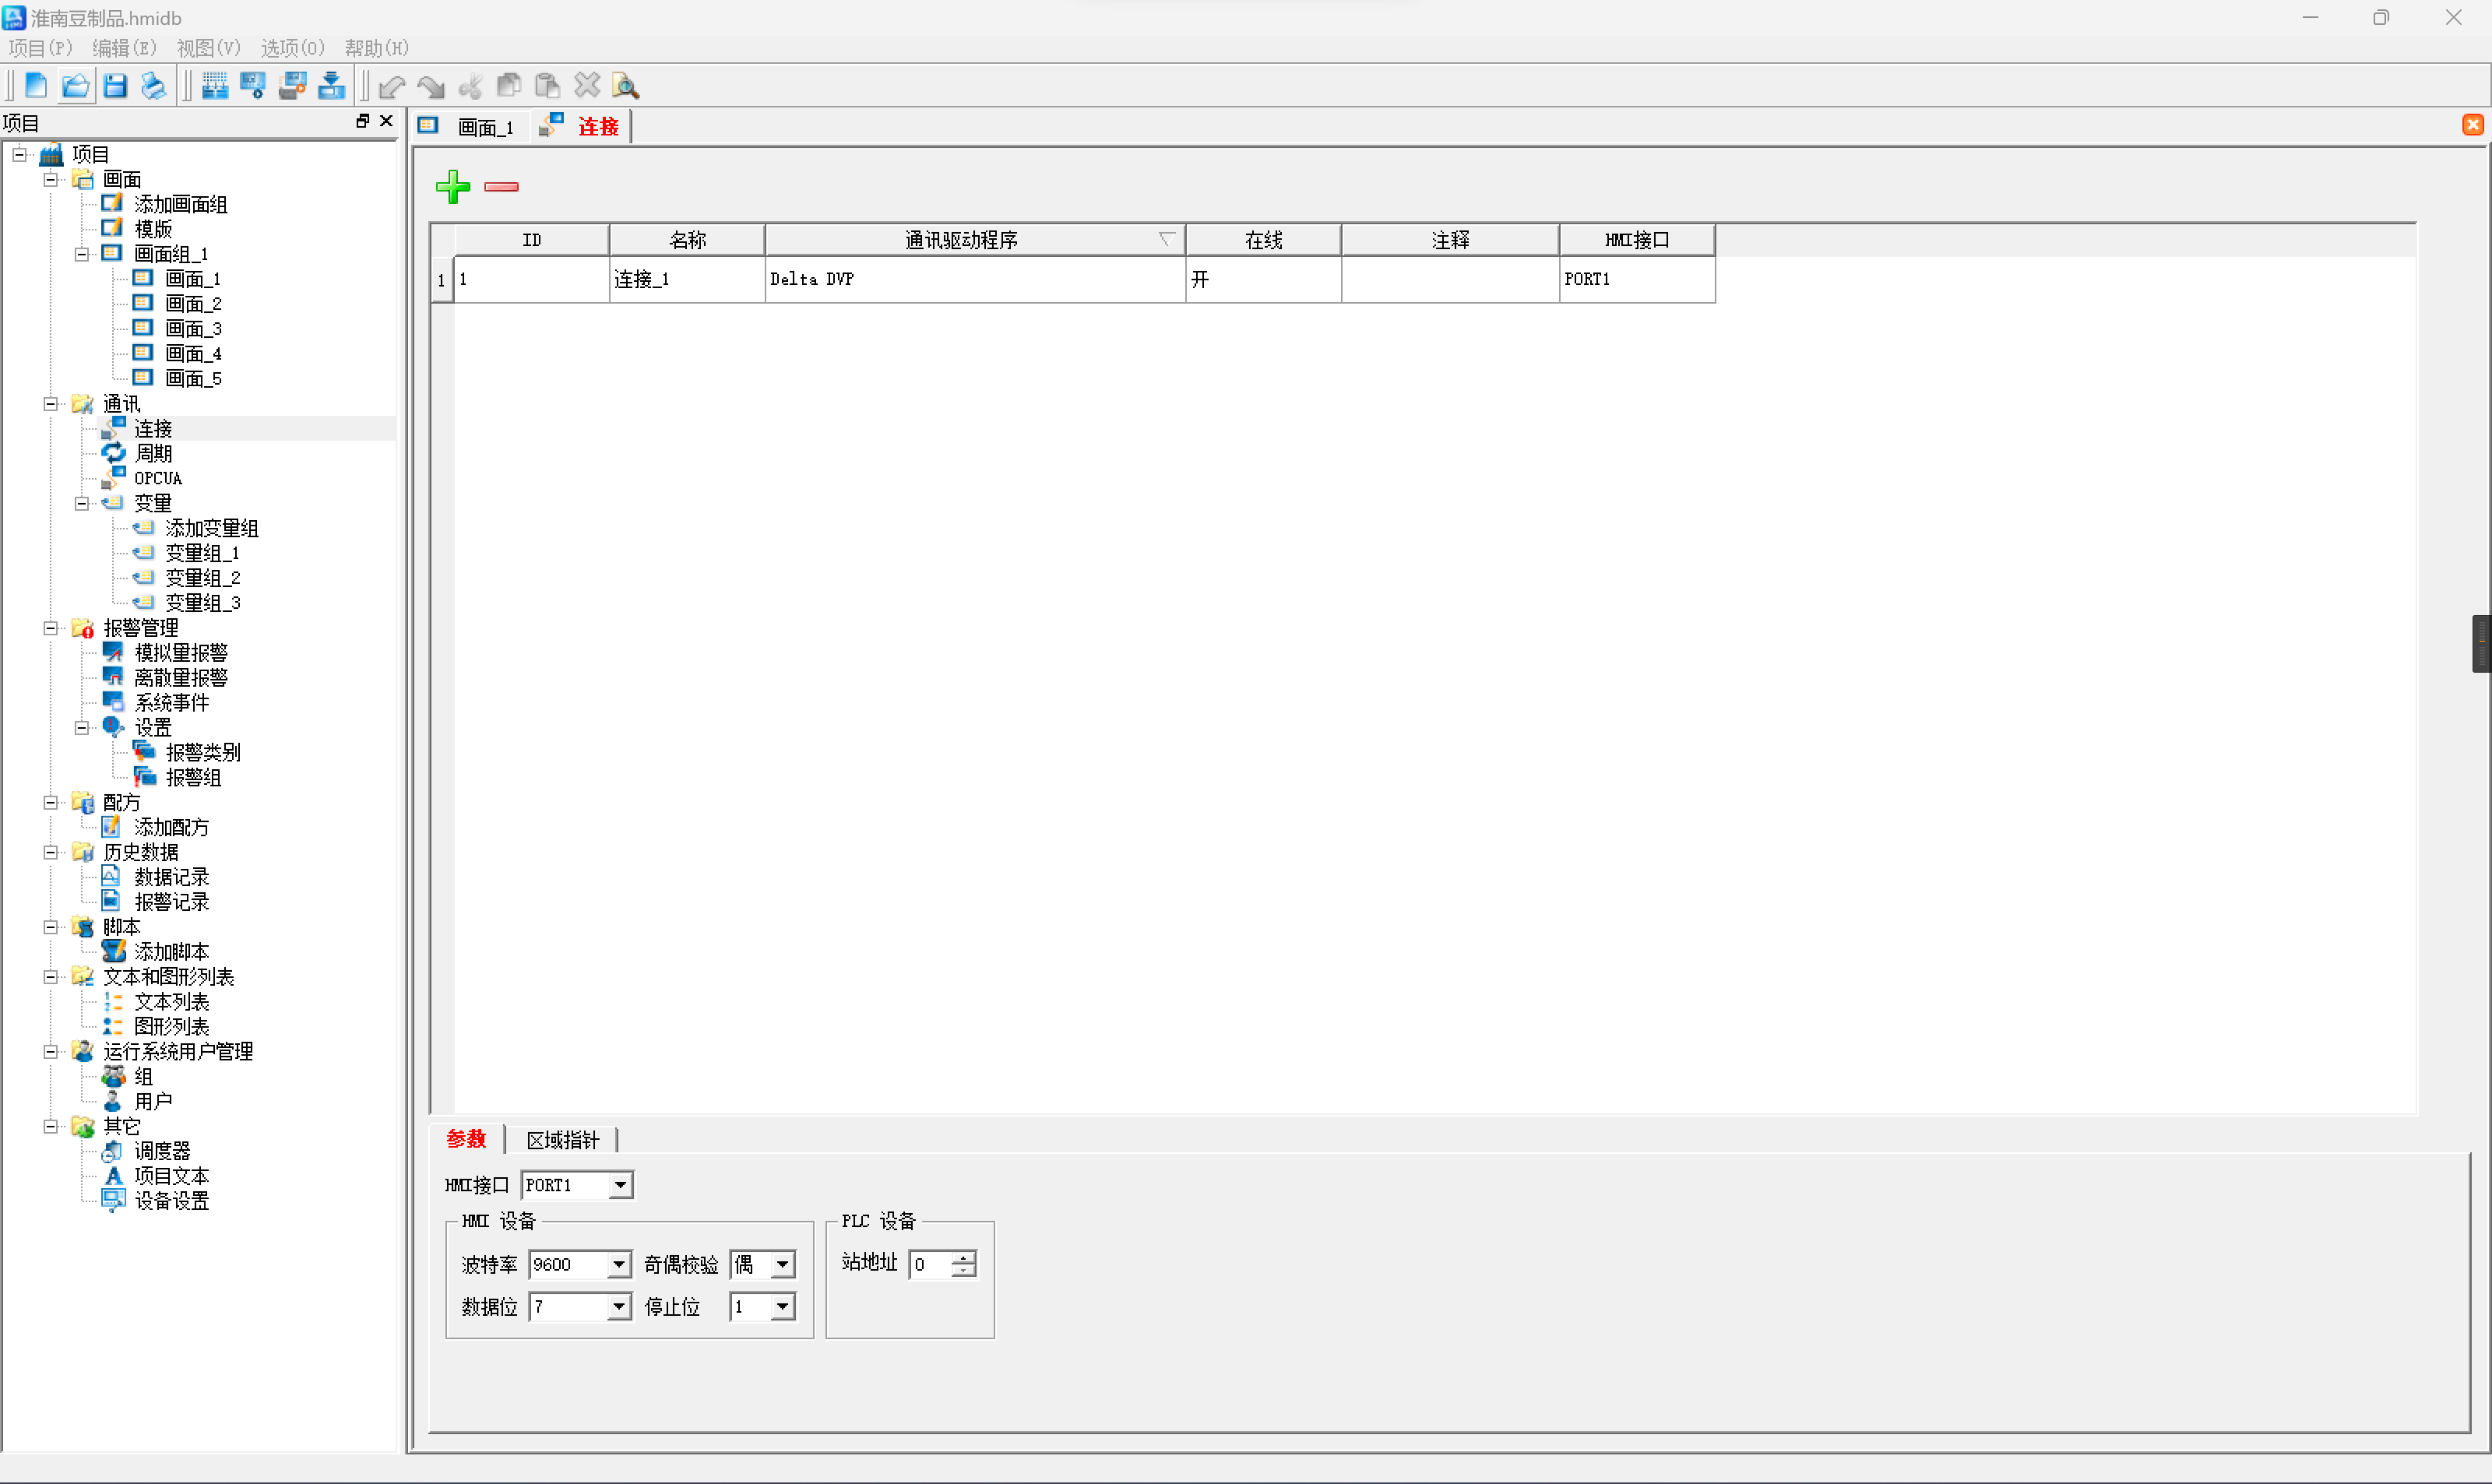Open OPCUA in project tree
2492x1484 pixels.
coord(158,478)
